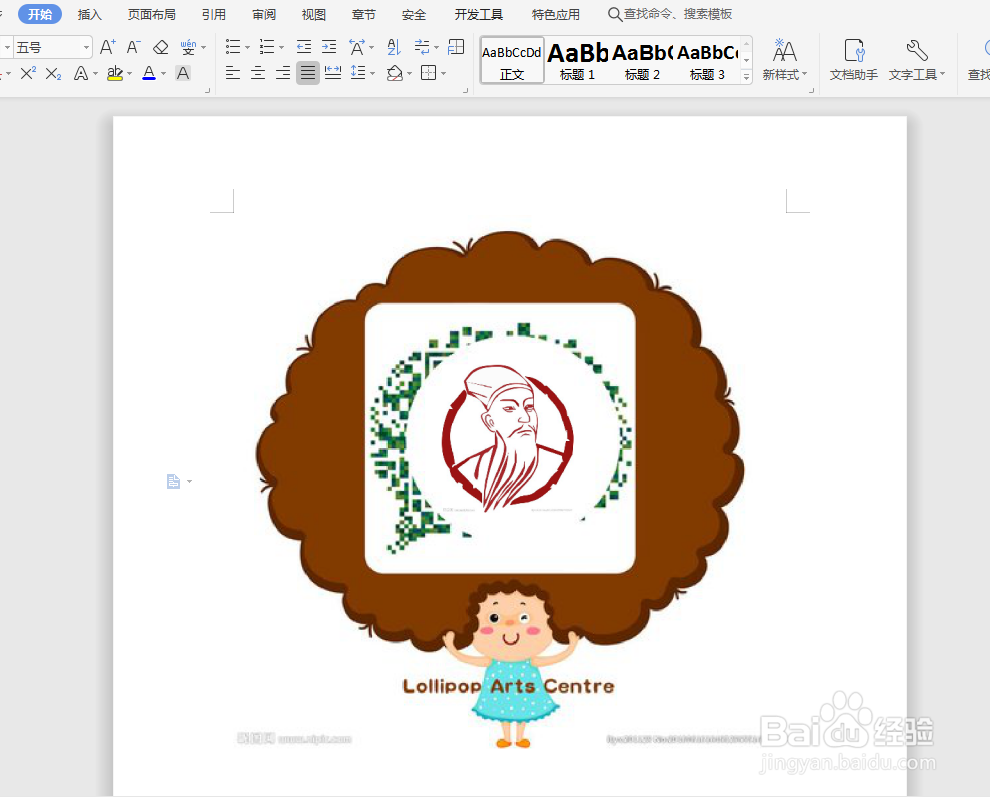Open the 章节 tab
This screenshot has height=797, width=990.
364,15
